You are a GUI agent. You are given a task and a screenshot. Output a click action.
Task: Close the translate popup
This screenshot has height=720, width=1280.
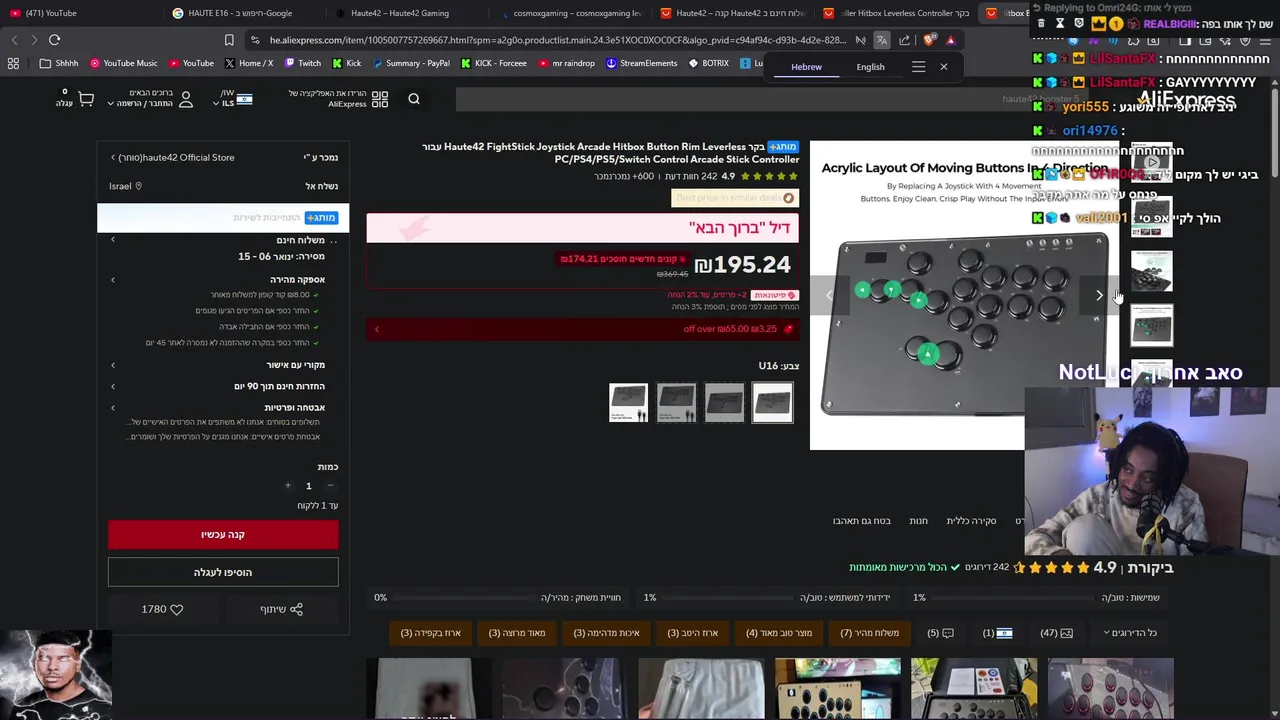click(943, 67)
